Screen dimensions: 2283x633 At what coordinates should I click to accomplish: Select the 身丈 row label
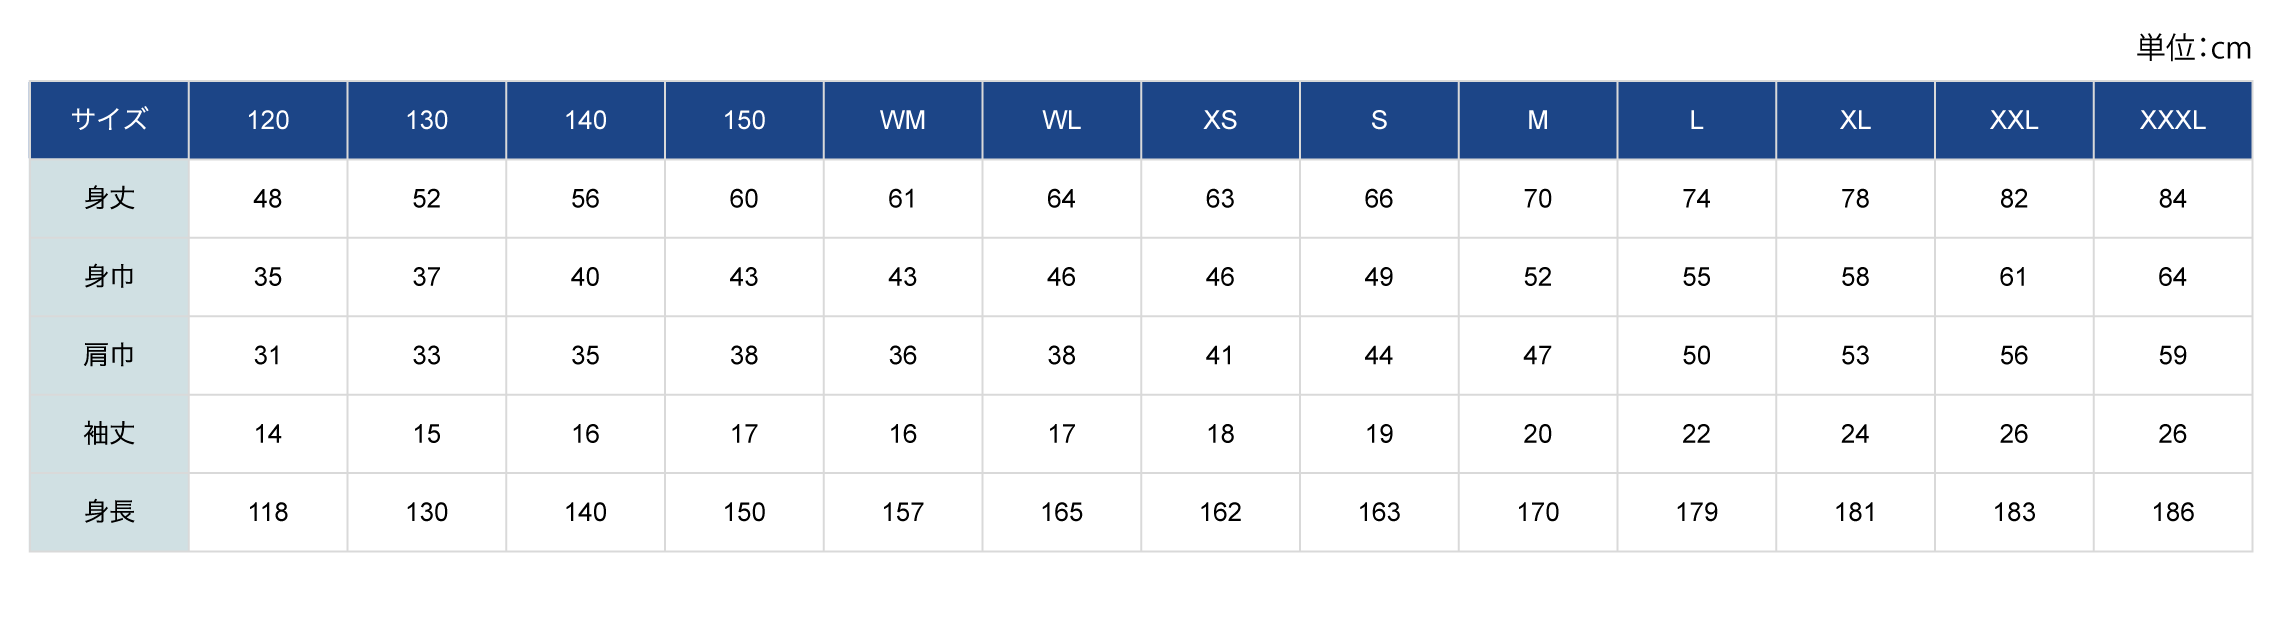coord(109,198)
